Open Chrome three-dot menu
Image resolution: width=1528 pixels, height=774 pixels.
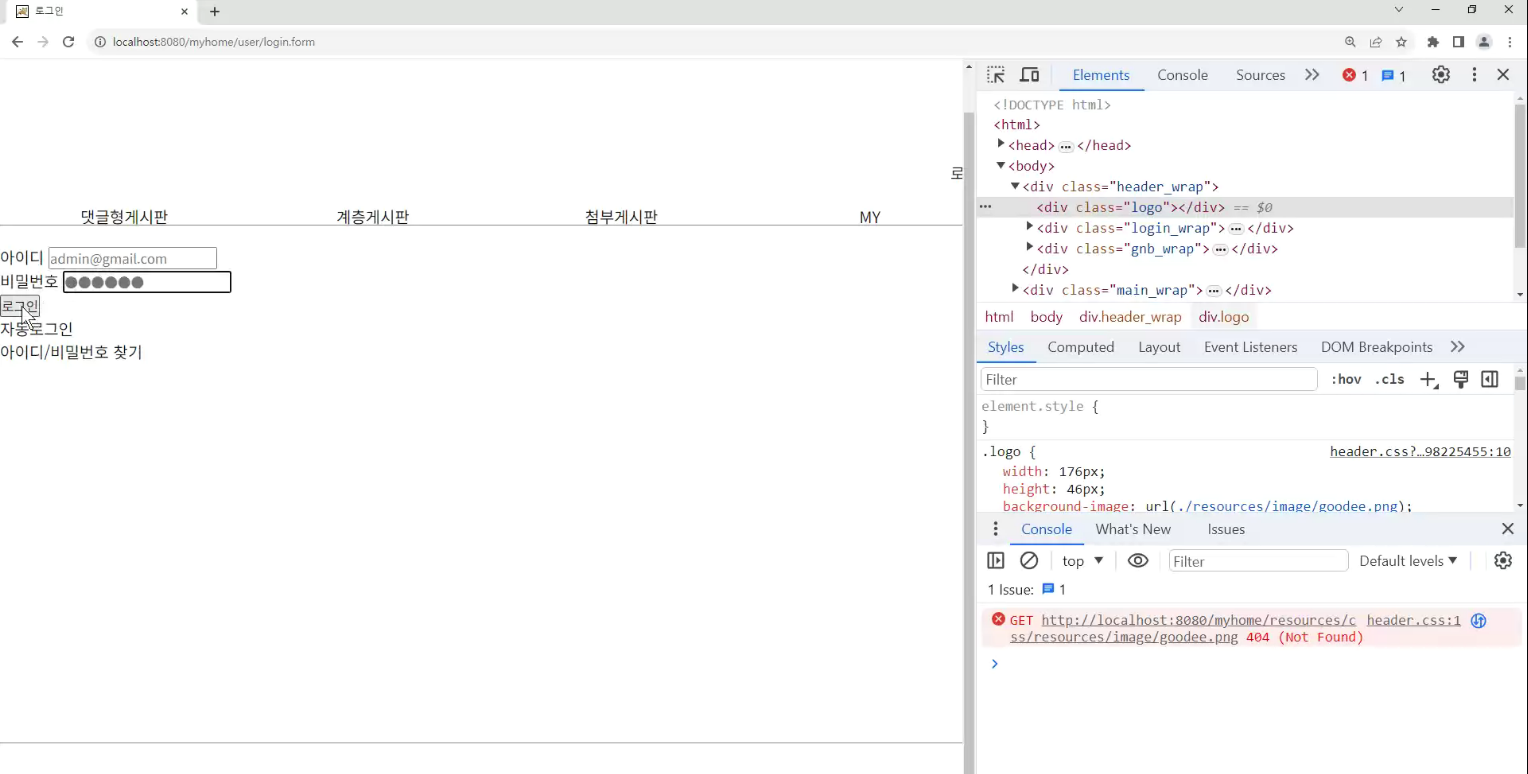click(x=1509, y=42)
